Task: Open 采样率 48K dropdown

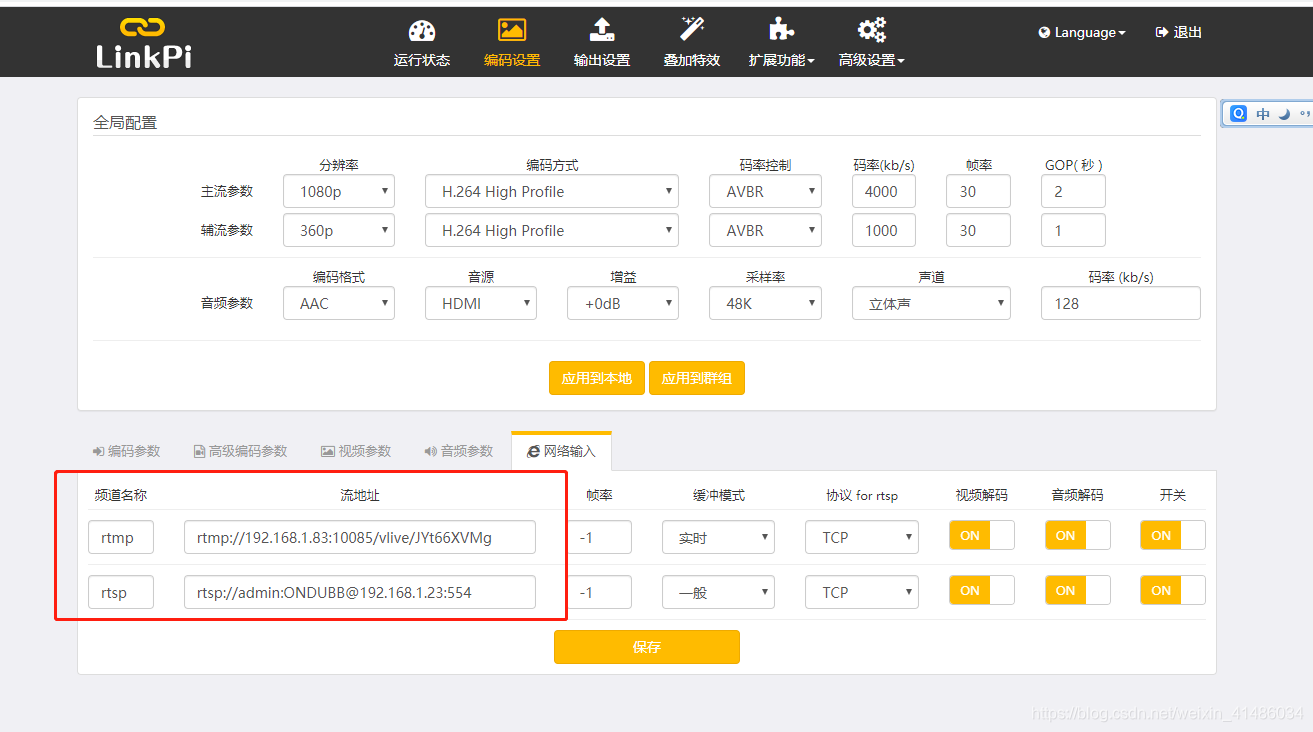Action: pyautogui.click(x=766, y=303)
